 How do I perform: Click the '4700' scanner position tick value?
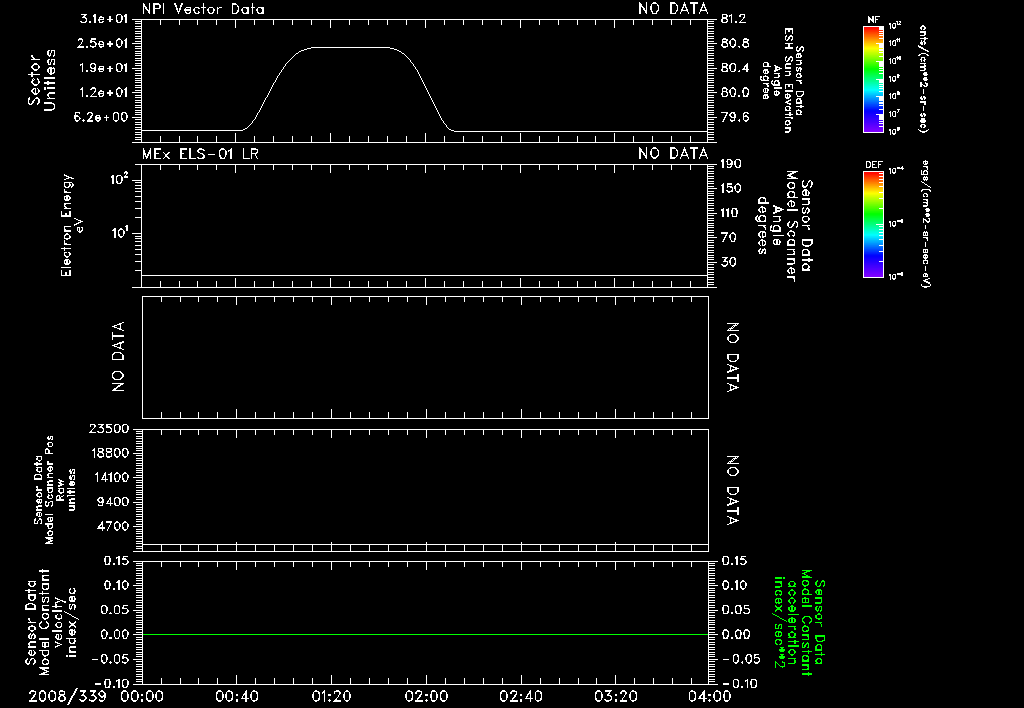point(112,526)
